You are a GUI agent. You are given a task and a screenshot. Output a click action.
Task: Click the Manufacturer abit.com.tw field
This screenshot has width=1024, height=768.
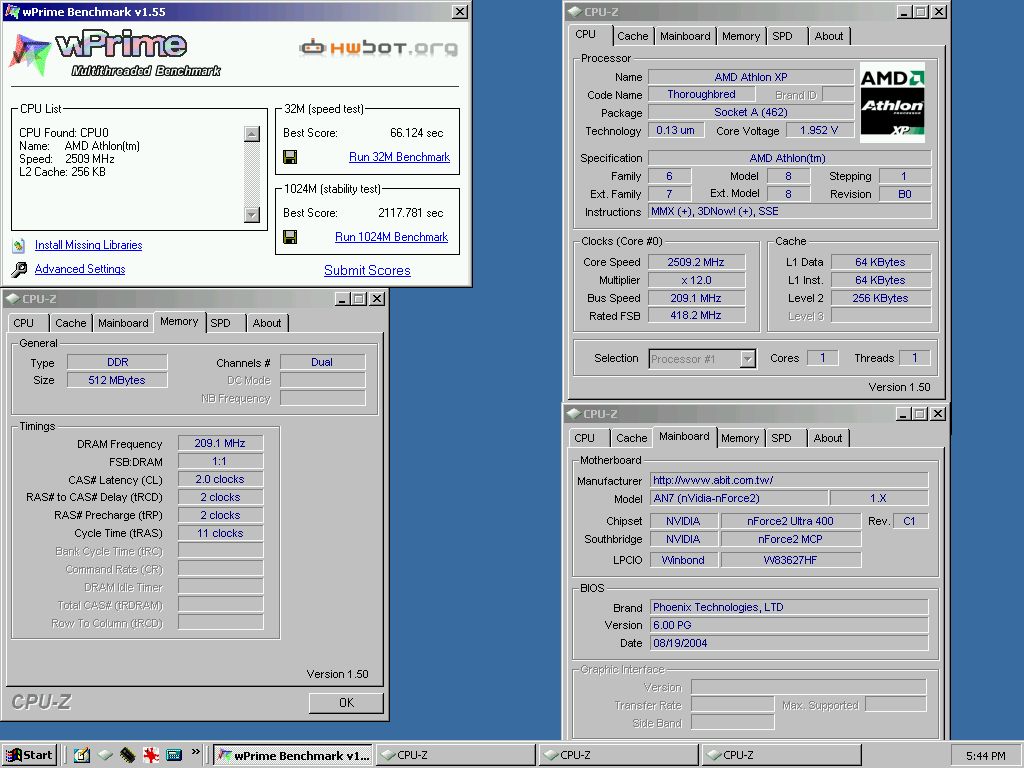click(789, 480)
